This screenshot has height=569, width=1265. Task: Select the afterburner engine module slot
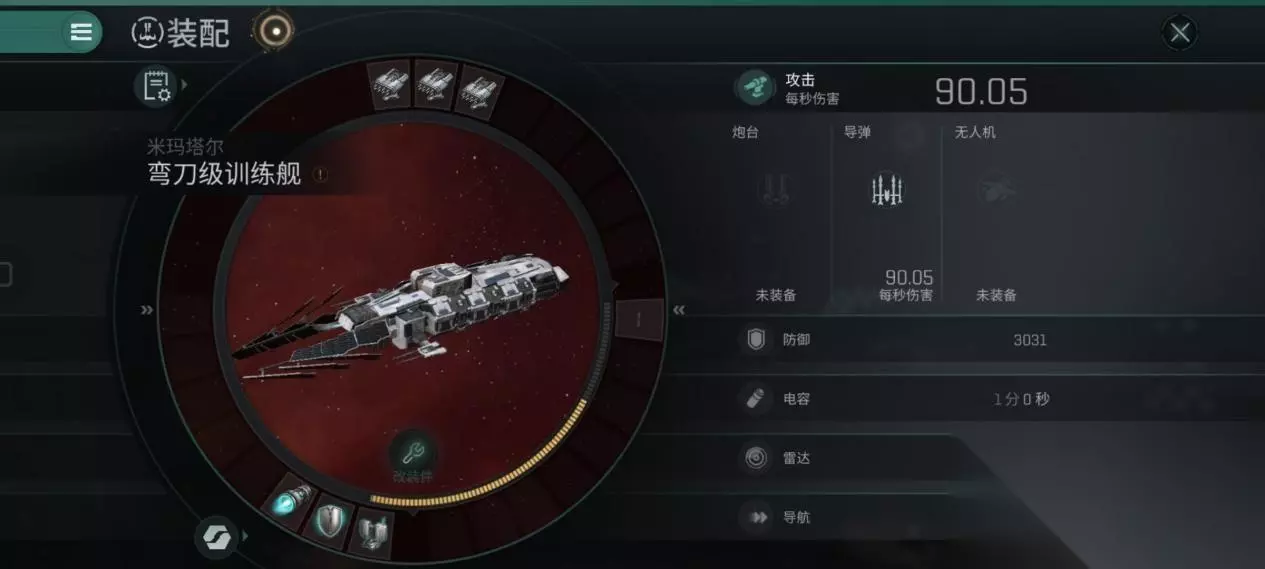[x=291, y=500]
